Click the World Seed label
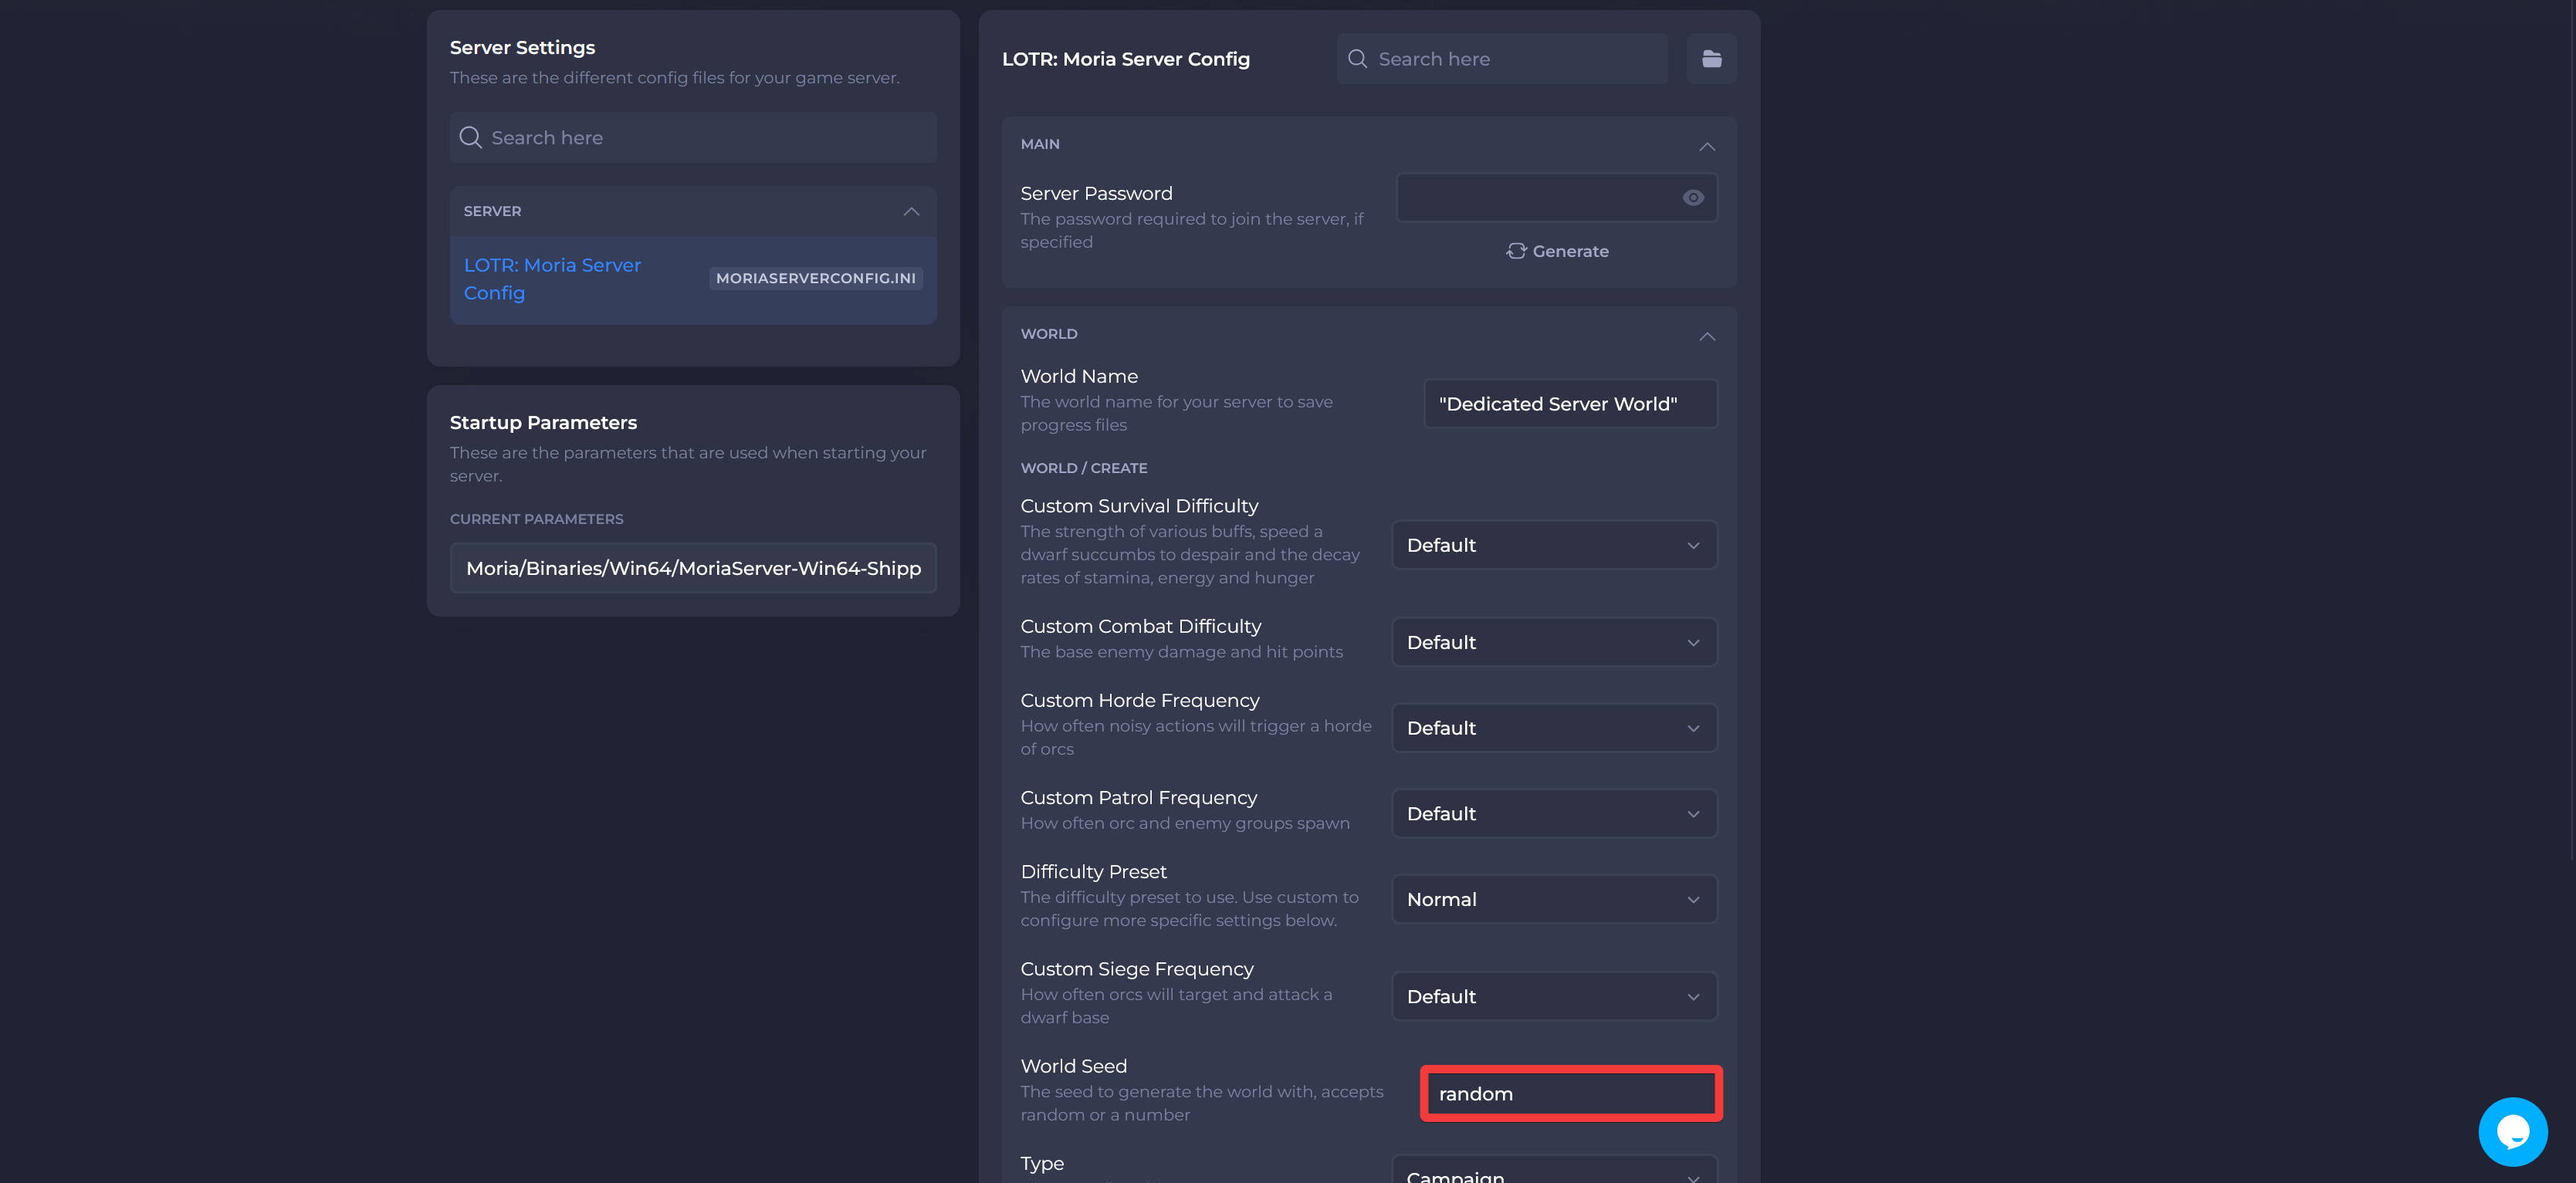 tap(1073, 1066)
